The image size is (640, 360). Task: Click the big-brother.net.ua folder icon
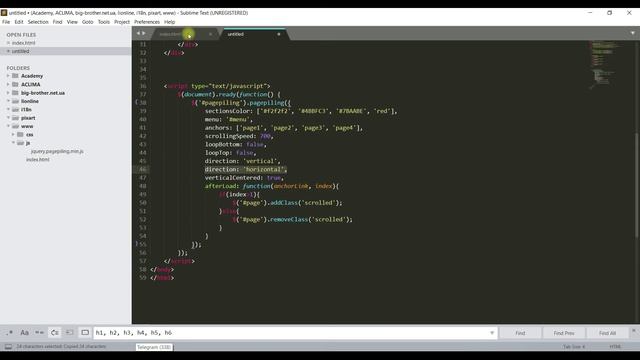(x=16, y=93)
